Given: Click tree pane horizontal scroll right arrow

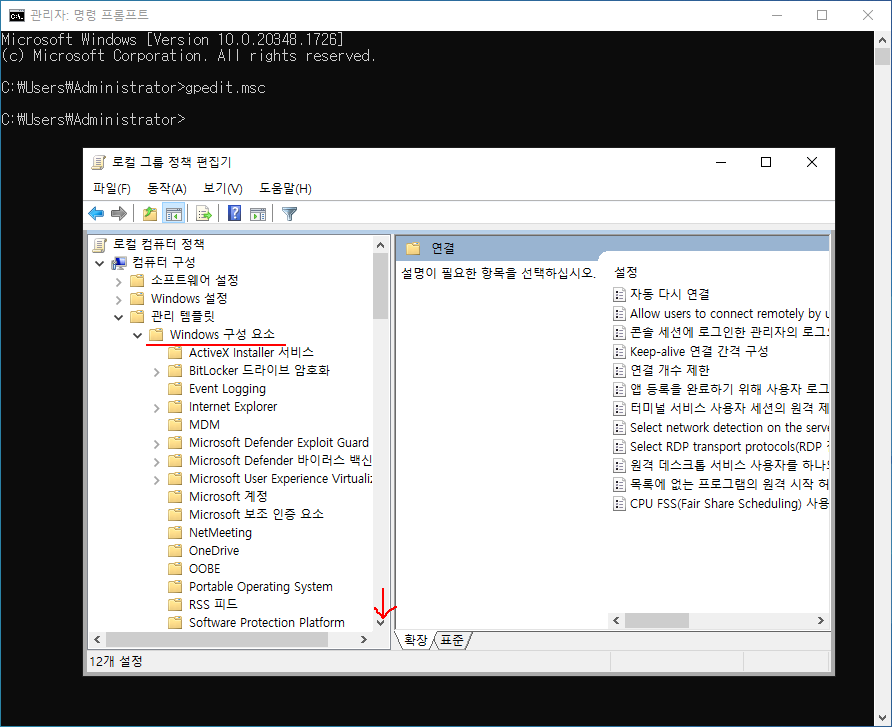Looking at the screenshot, I should (364, 639).
